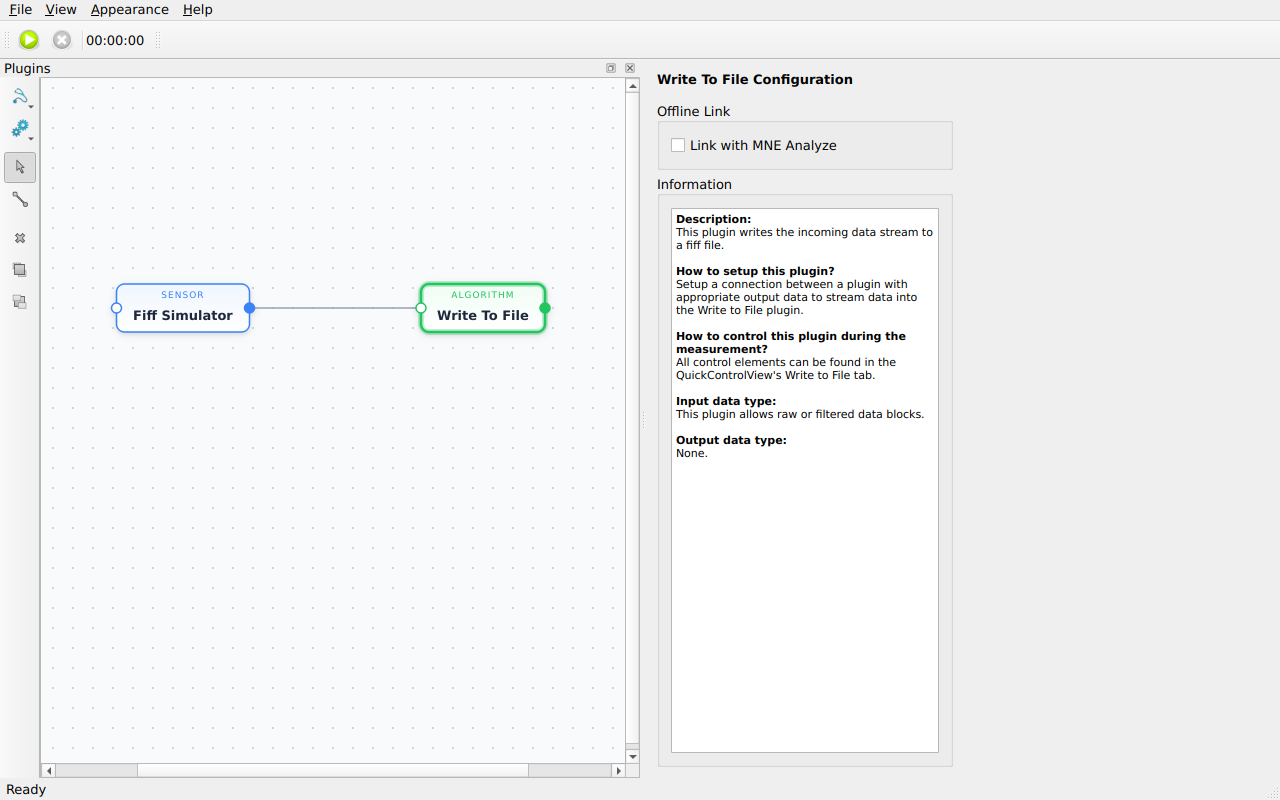
Task: Click the "Information" group label
Action: [x=694, y=185]
